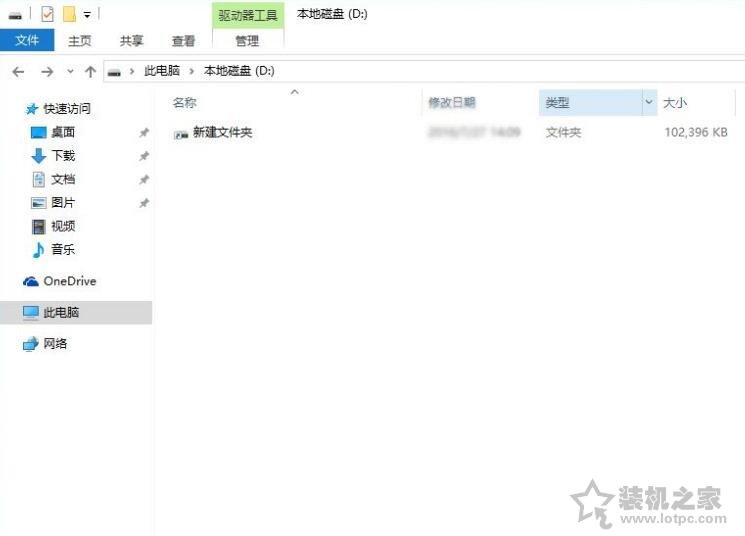Image resolution: width=745 pixels, height=536 pixels.
Task: Click the 文档 document icon
Action: (x=38, y=179)
